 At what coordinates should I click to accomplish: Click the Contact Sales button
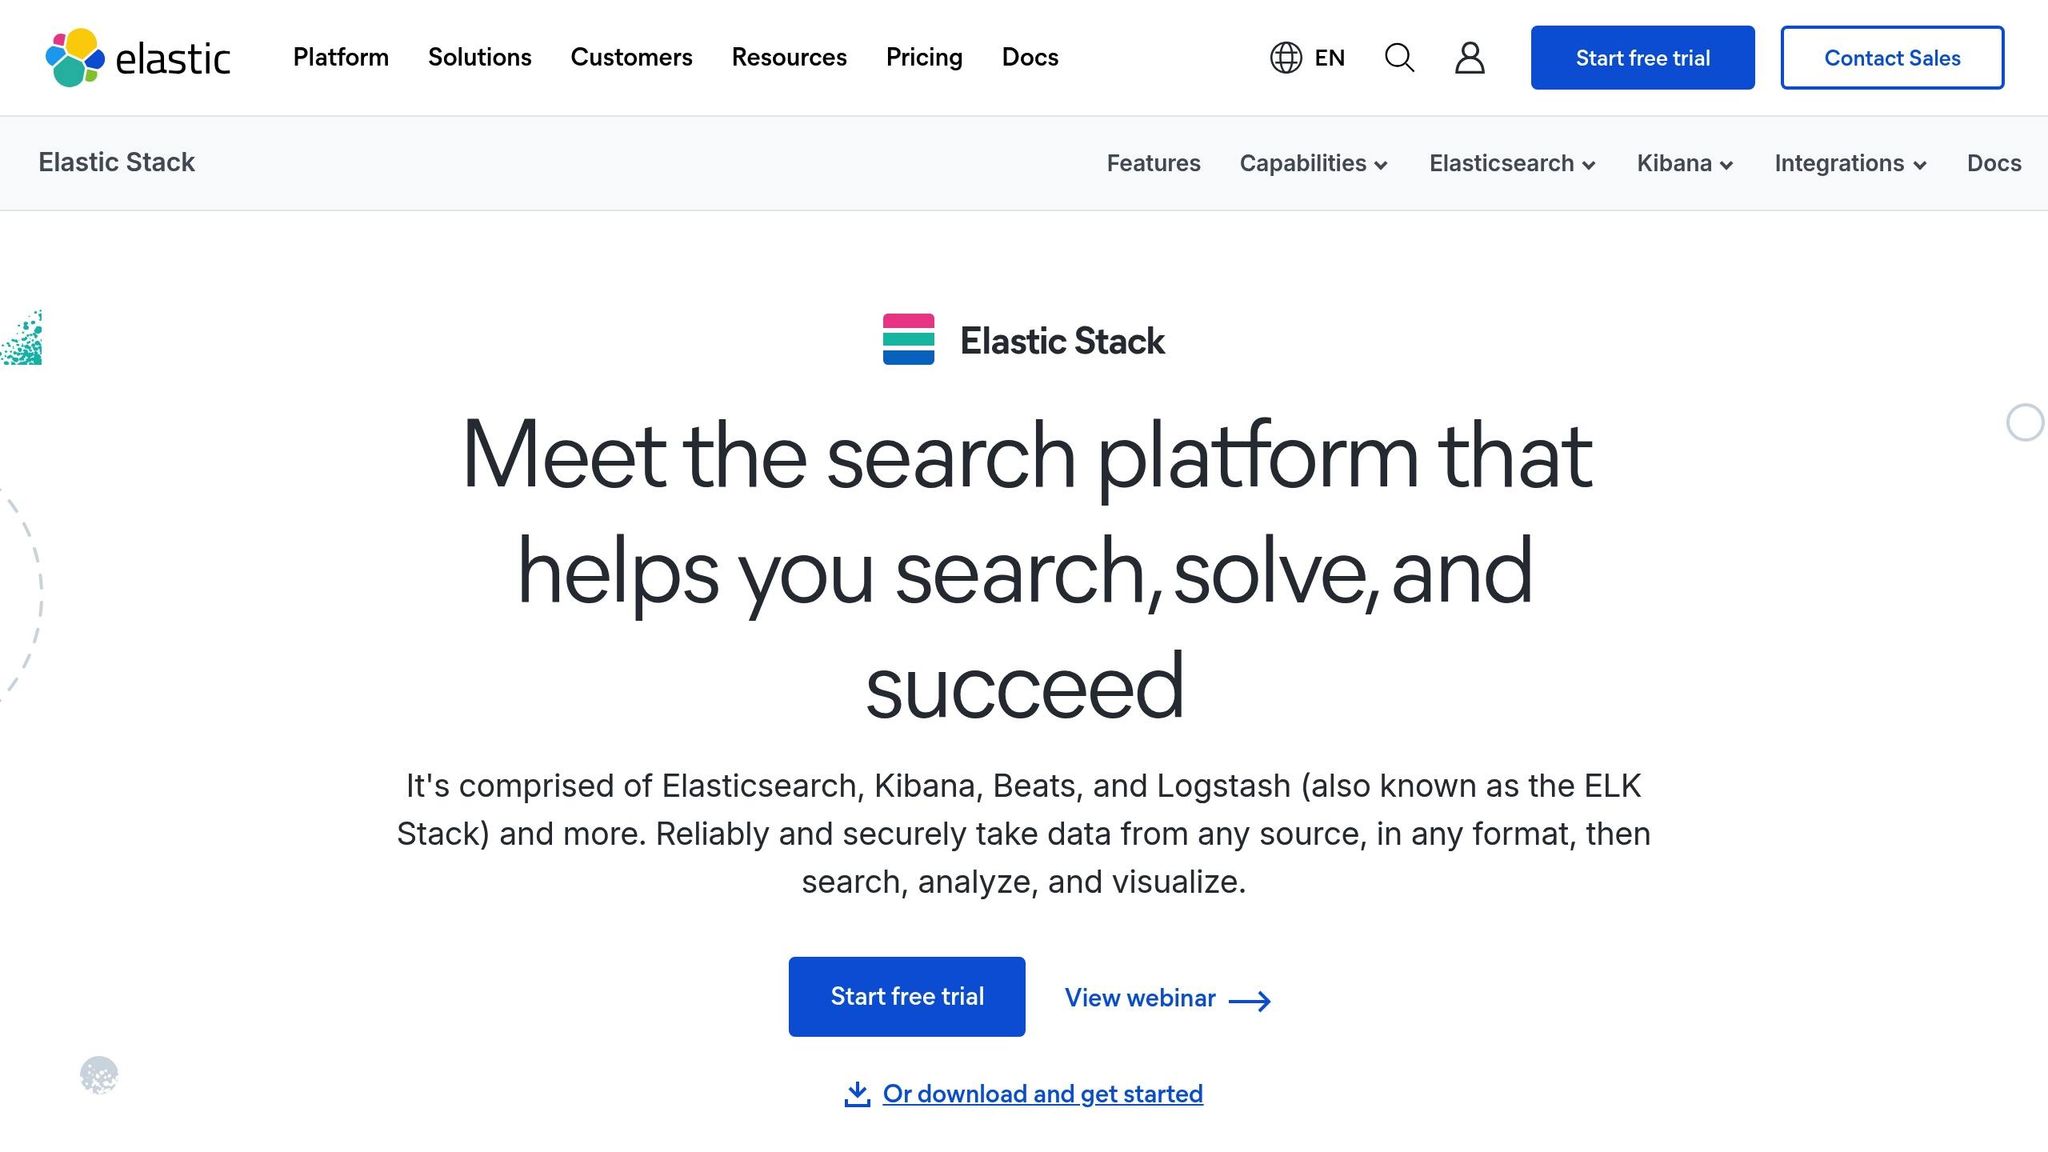click(x=1892, y=57)
